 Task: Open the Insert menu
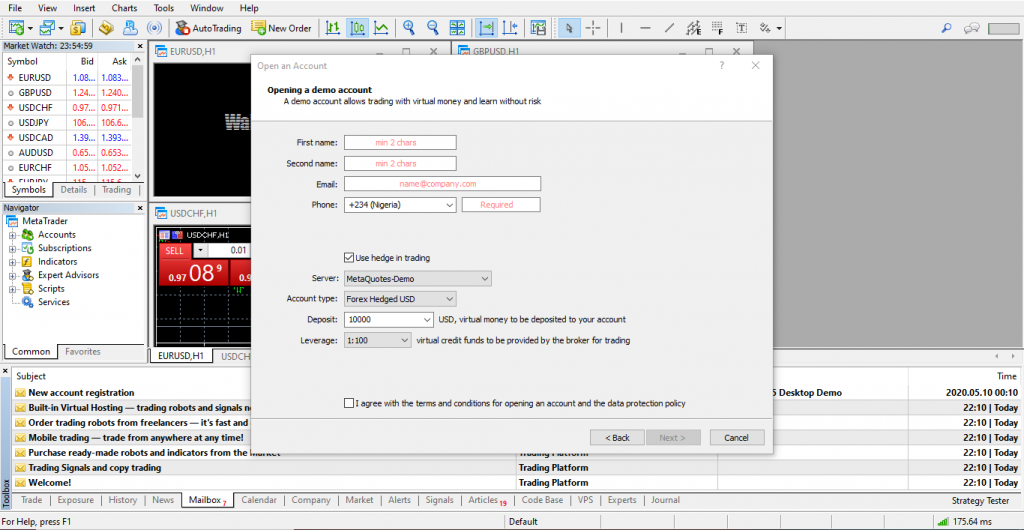pos(84,8)
